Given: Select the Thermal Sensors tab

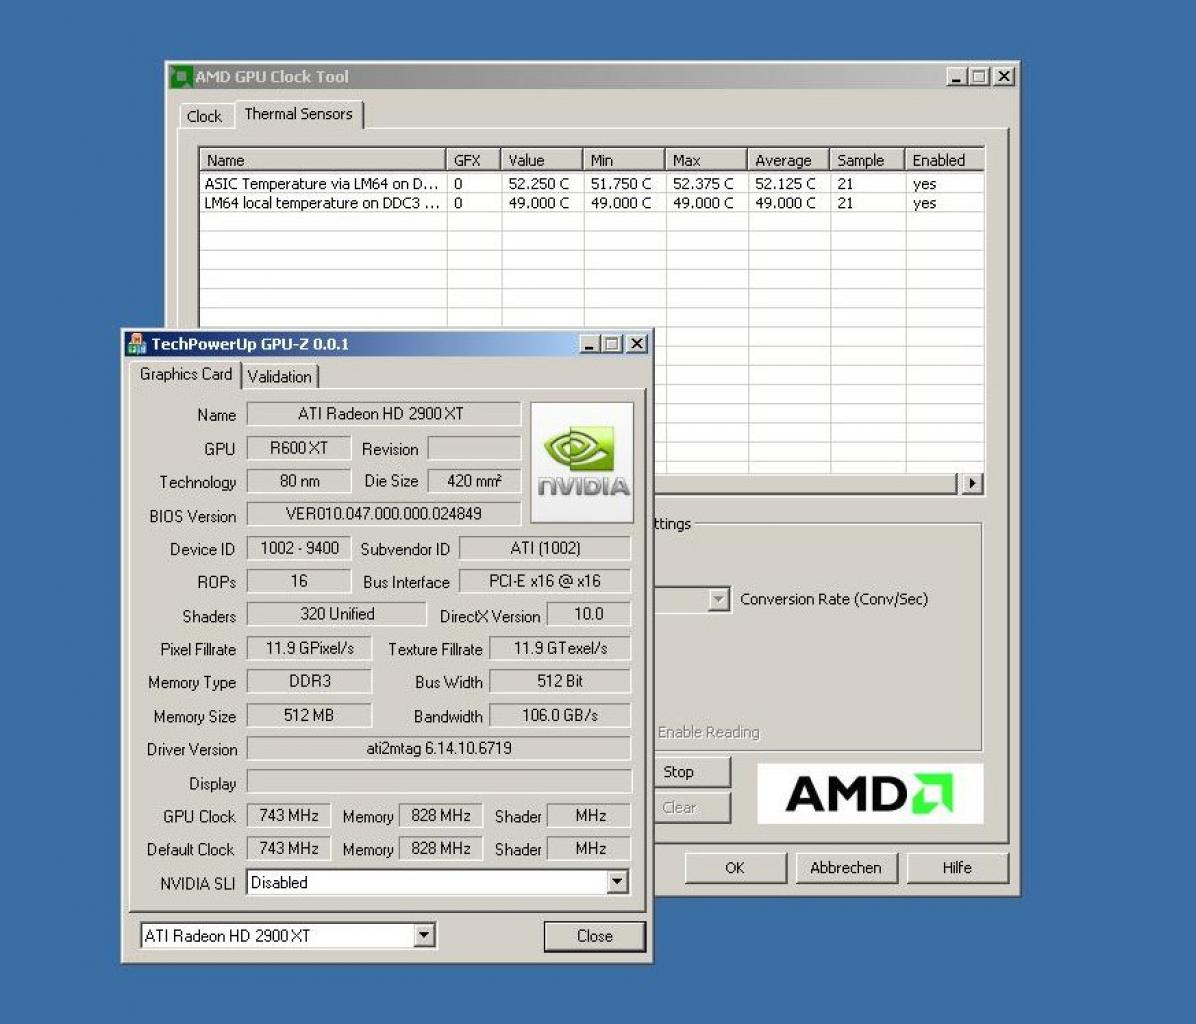Looking at the screenshot, I should pyautogui.click(x=298, y=114).
